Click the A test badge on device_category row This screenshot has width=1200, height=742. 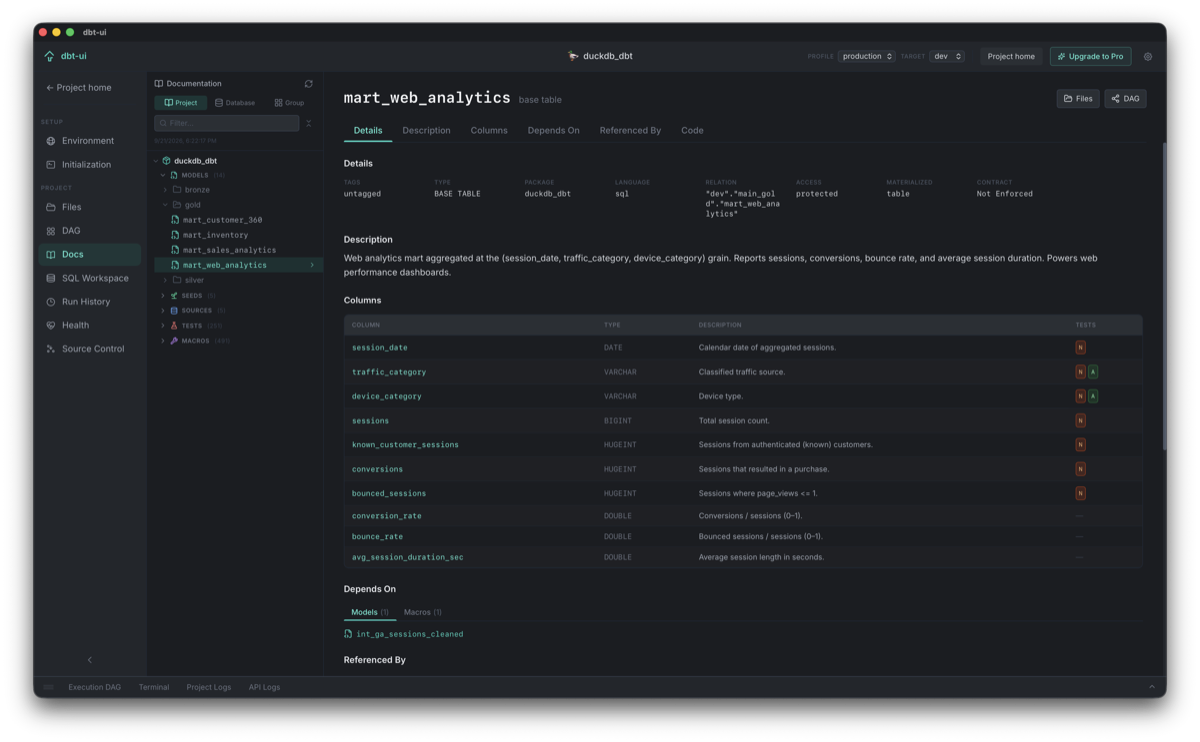tap(1093, 396)
